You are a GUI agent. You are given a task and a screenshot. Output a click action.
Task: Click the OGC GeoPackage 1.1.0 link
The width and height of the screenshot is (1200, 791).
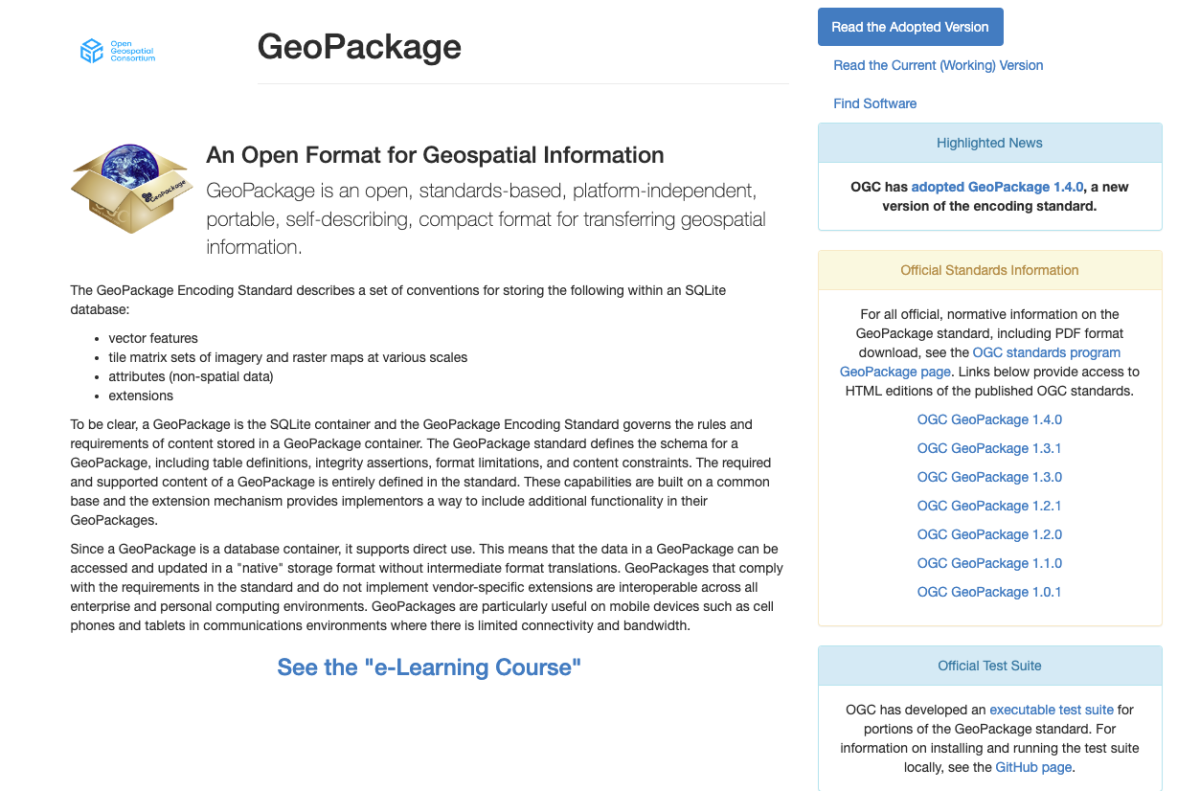(988, 563)
